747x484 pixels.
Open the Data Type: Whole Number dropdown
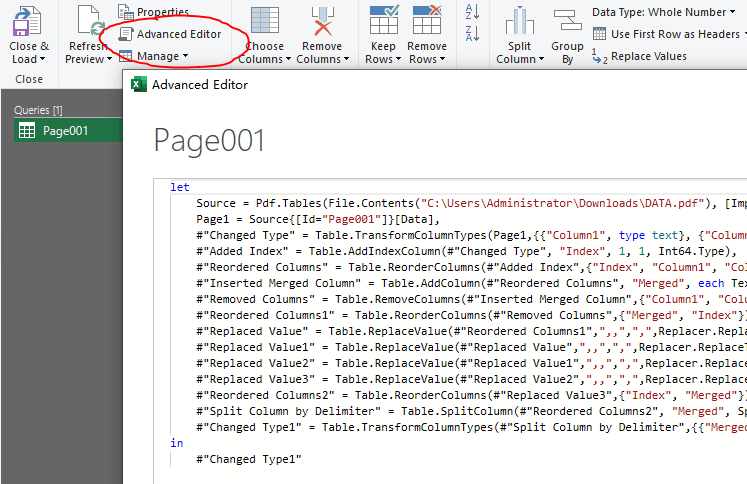coord(664,12)
